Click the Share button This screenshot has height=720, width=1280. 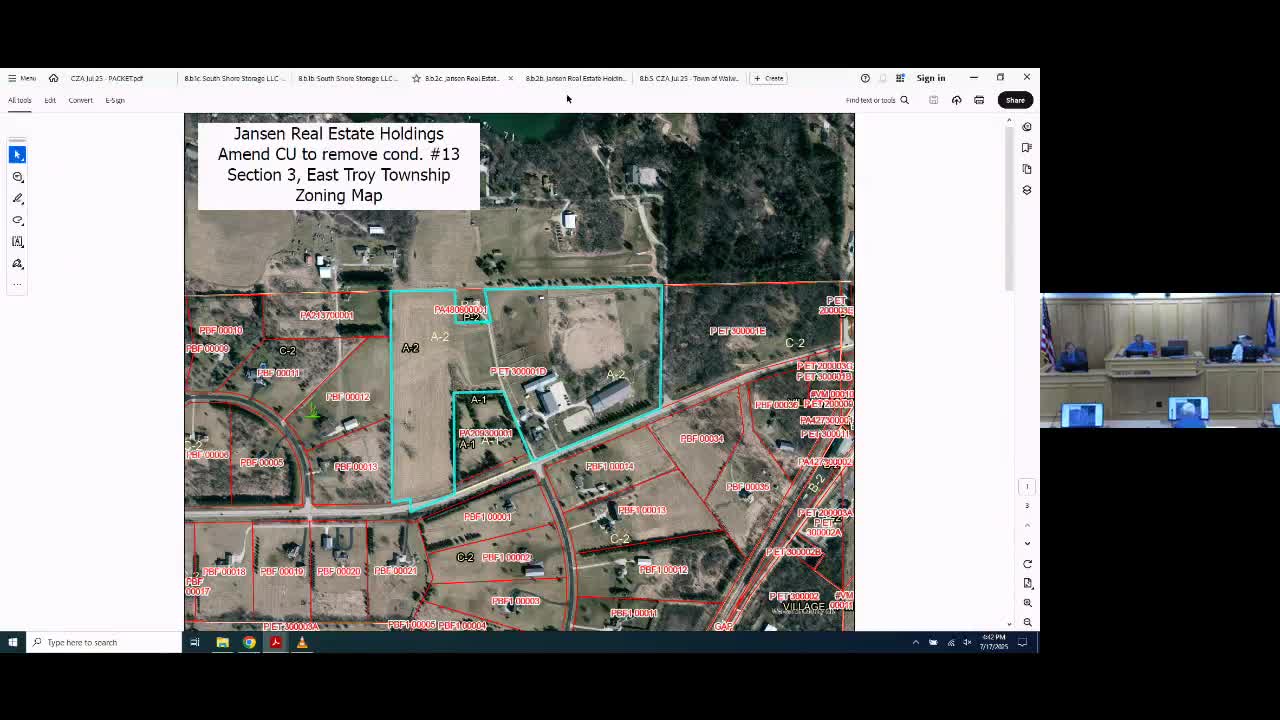[1015, 100]
